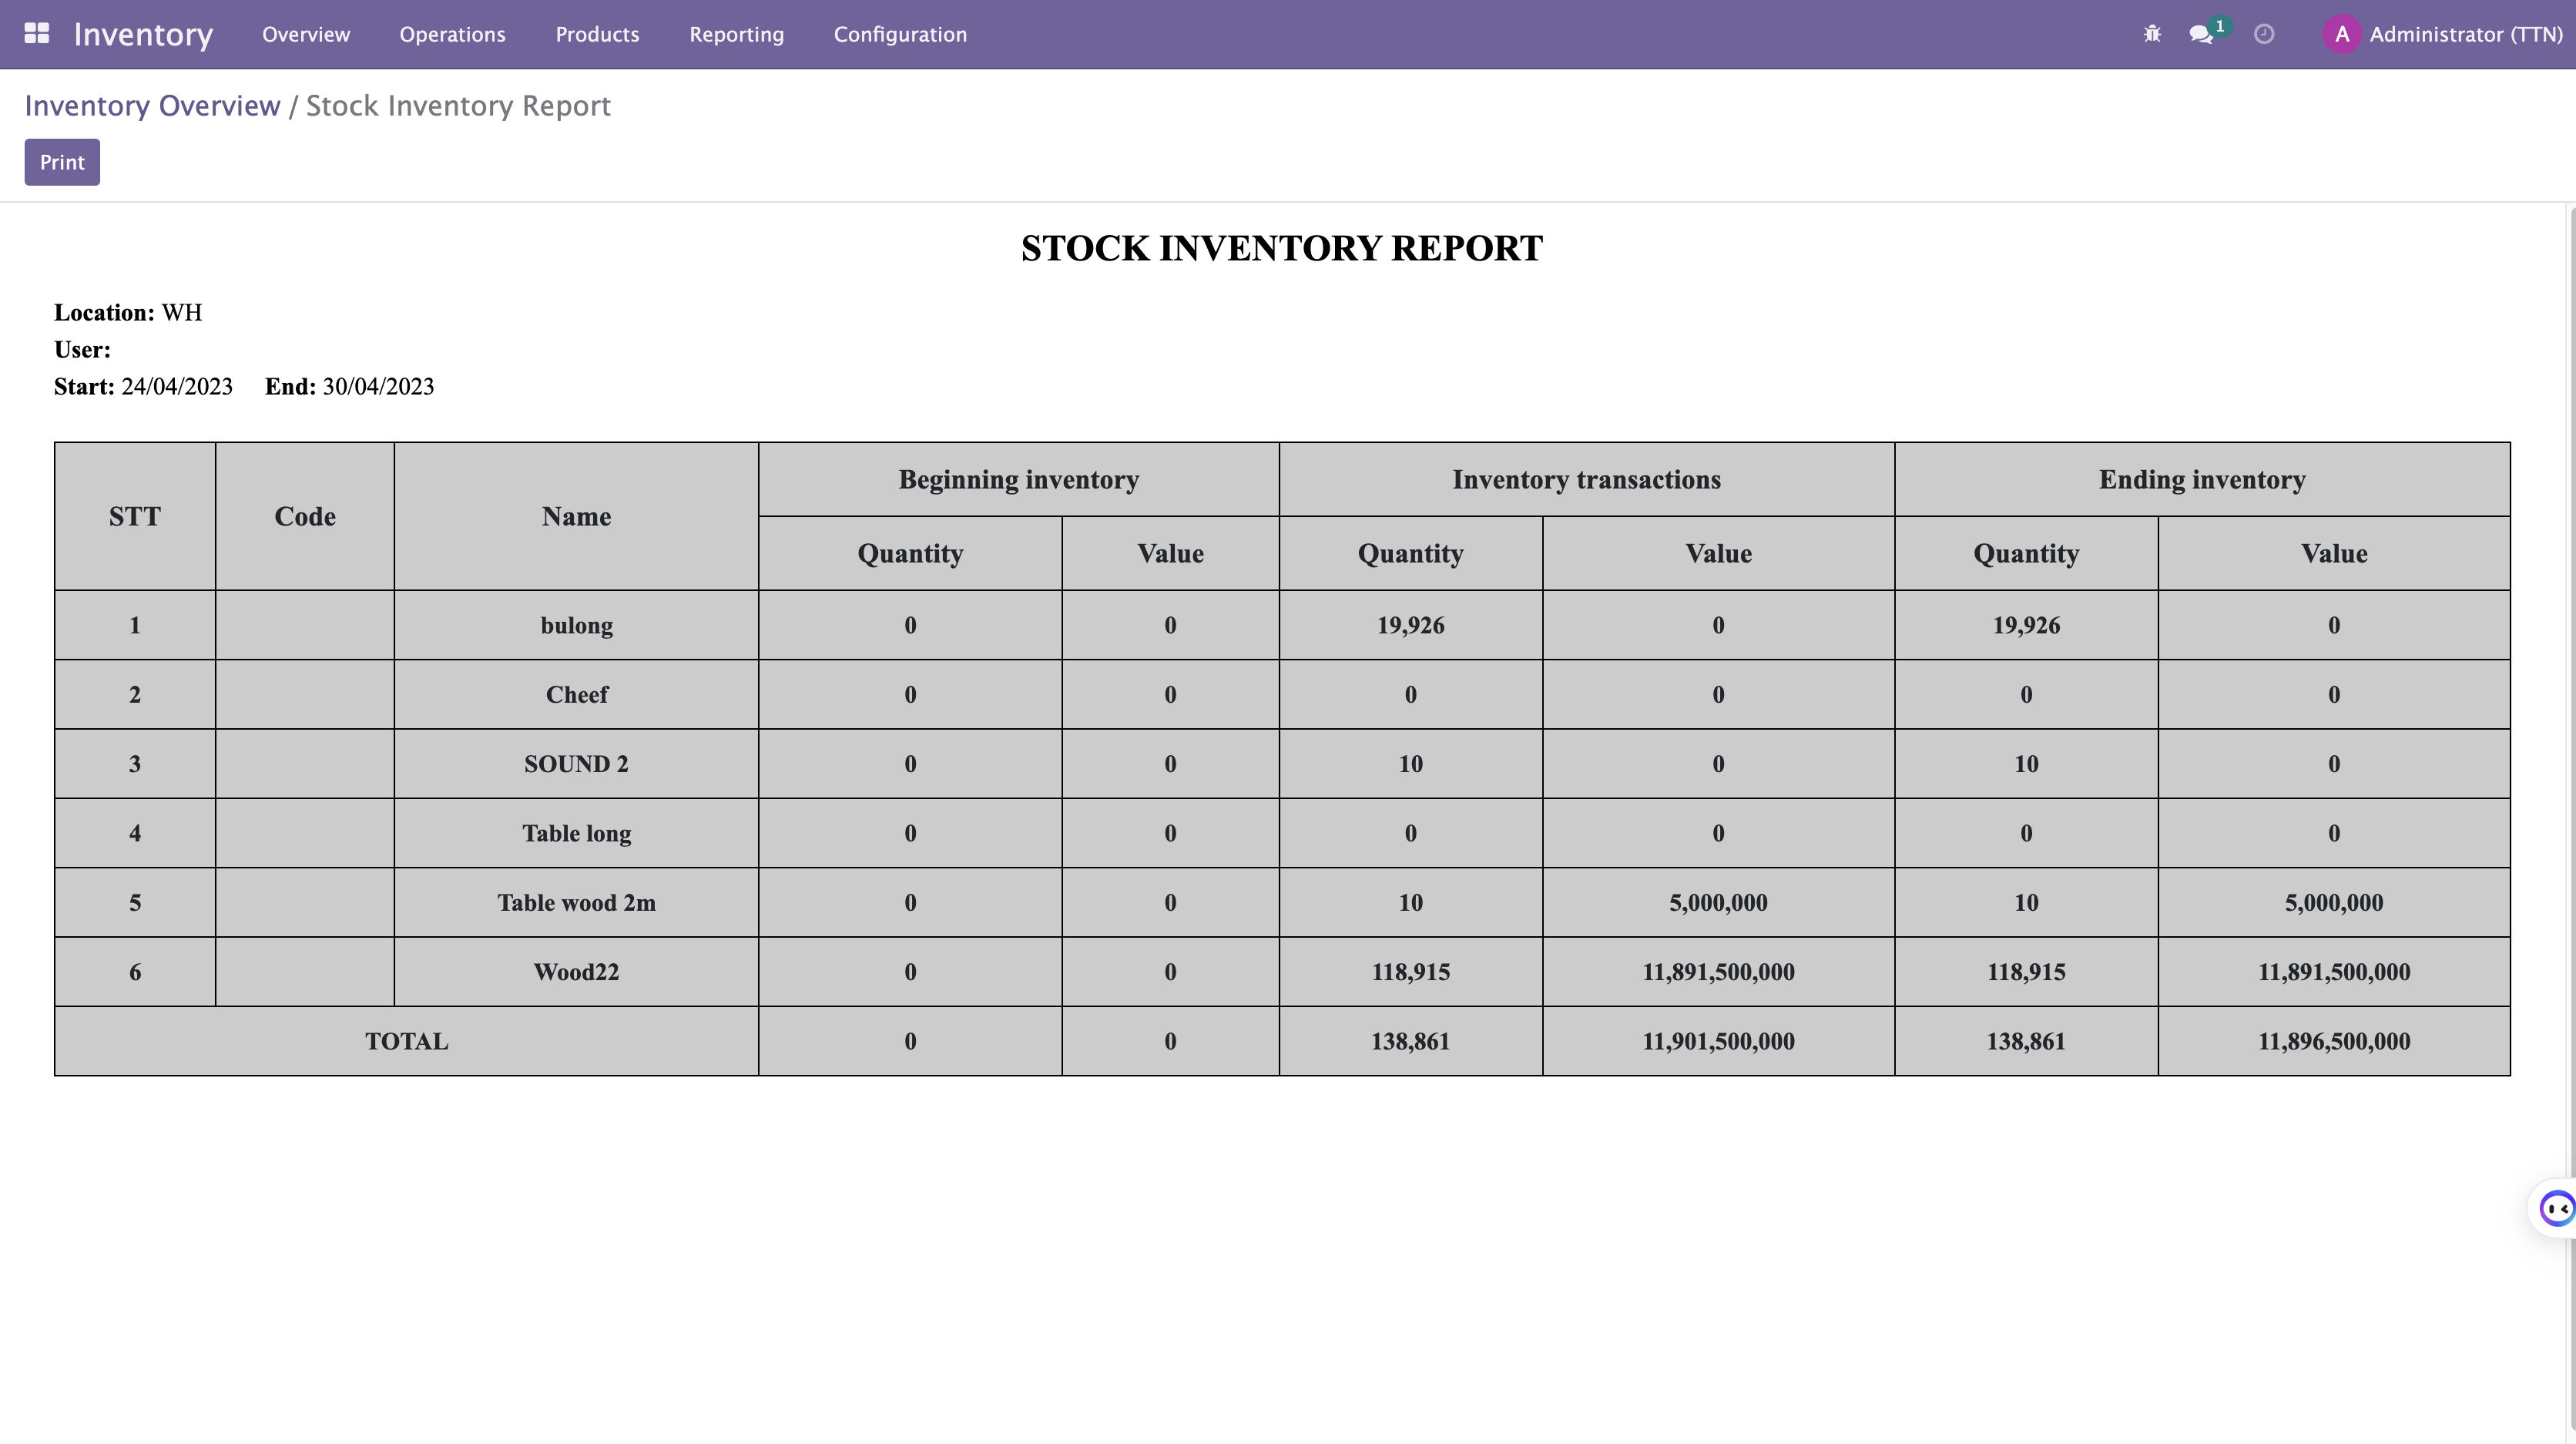Click the Administrator avatar icon
2576x1444 pixels.
coord(2341,34)
